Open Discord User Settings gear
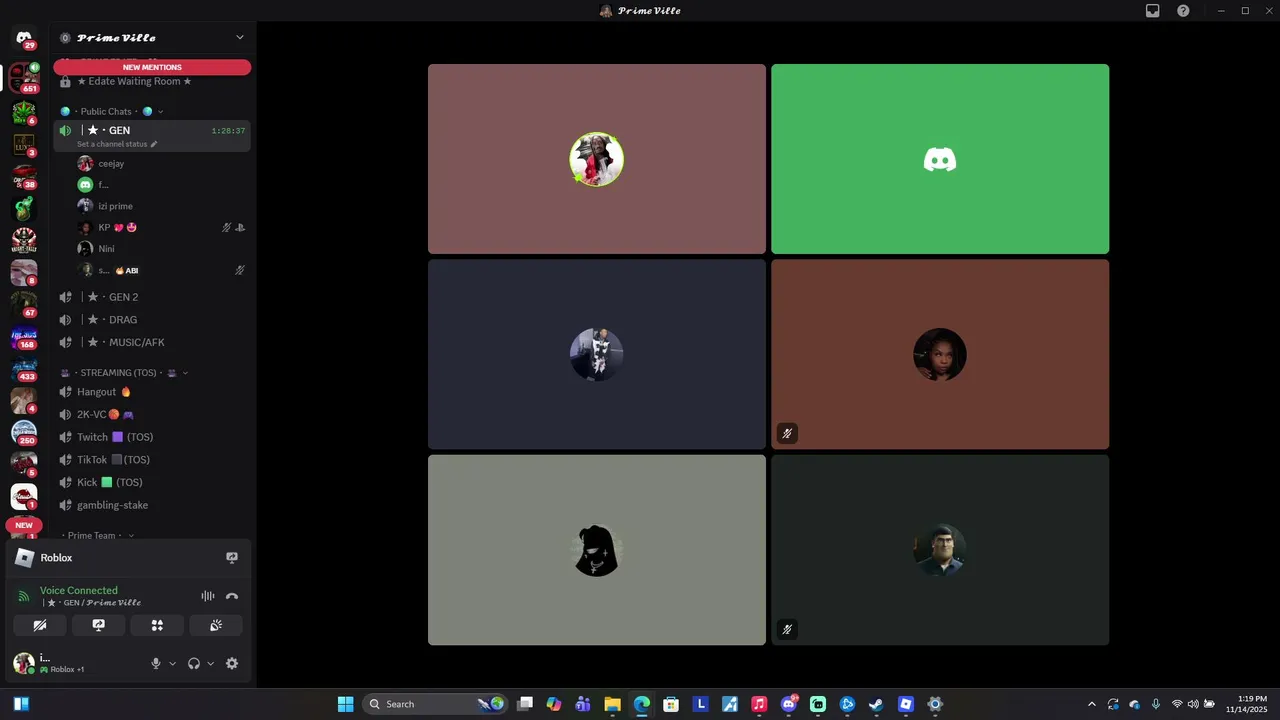This screenshot has width=1280, height=720. [232, 663]
